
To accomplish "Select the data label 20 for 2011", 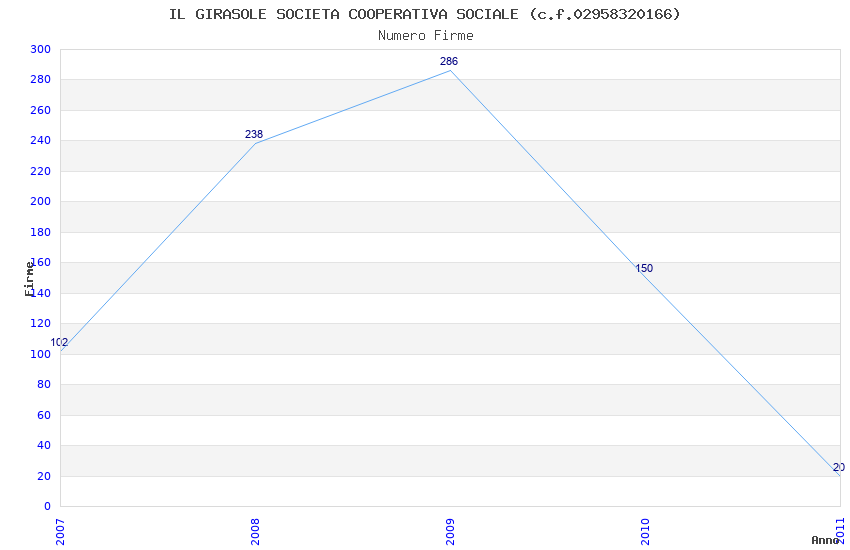I will coord(839,467).
